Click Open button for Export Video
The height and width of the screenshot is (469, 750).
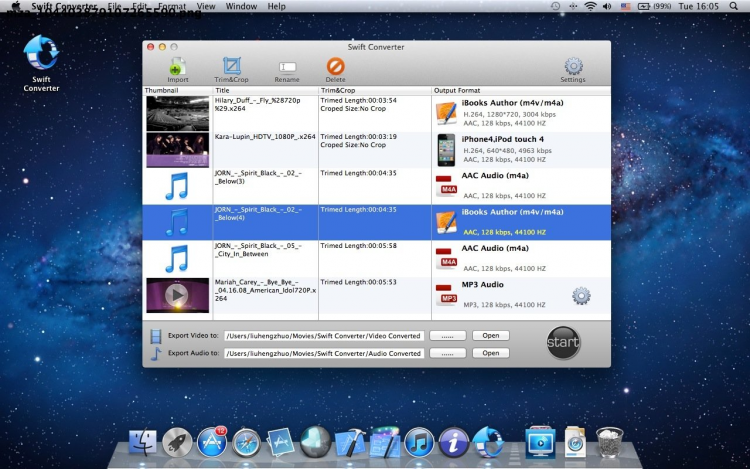point(490,336)
